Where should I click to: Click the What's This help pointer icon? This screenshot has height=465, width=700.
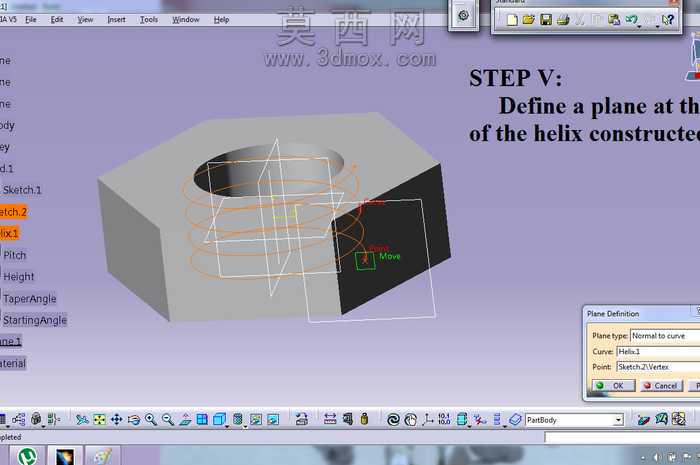668,20
